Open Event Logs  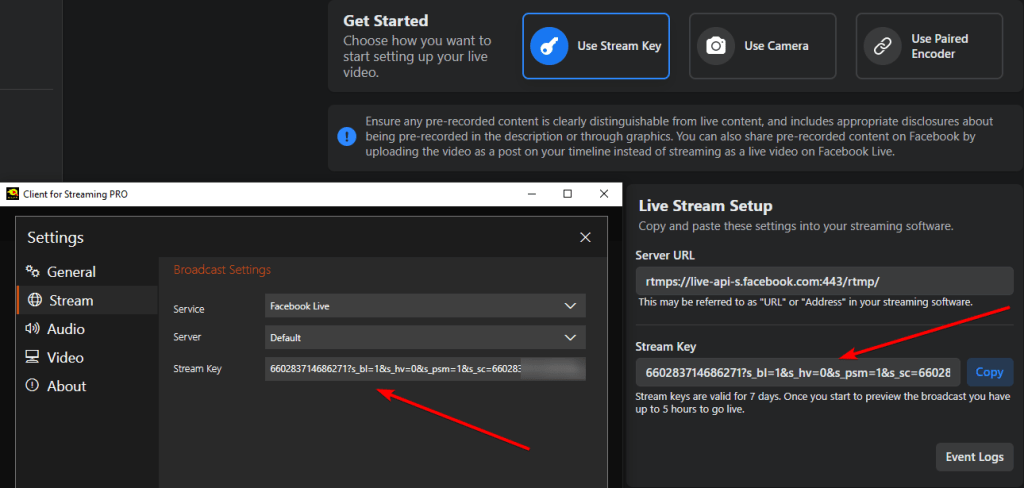click(974, 457)
